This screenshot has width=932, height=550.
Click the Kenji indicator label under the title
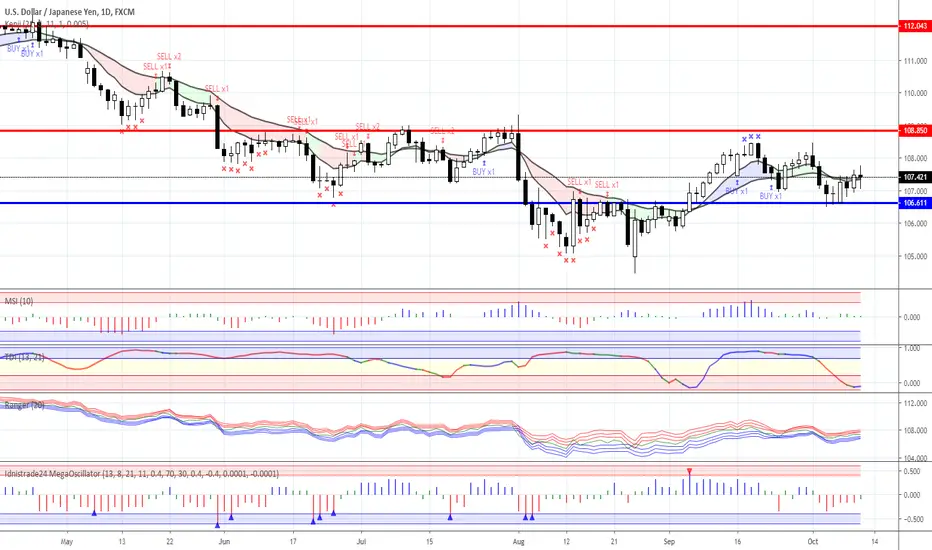click(46, 24)
